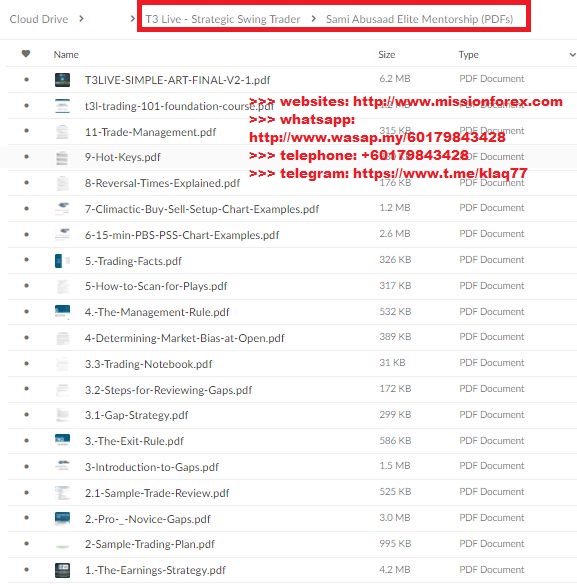This screenshot has height=584, width=577.
Task: Select file name t3l-trading-101-foundation-course.pdf
Action: pyautogui.click(x=179, y=106)
